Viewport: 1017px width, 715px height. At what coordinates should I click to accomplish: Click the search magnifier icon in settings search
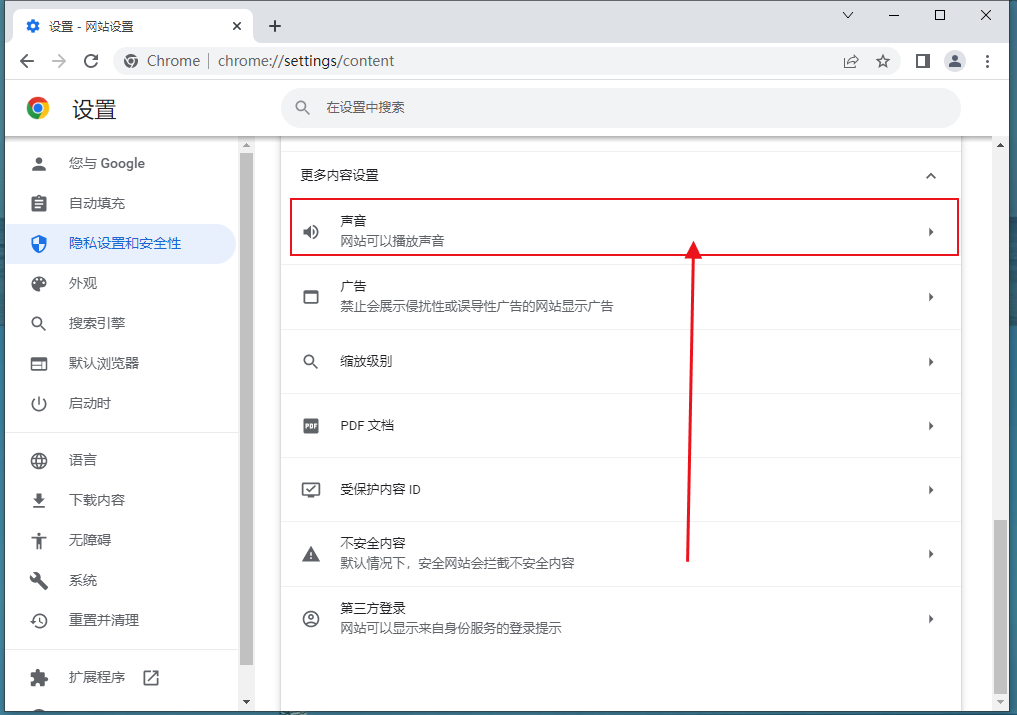click(x=302, y=108)
